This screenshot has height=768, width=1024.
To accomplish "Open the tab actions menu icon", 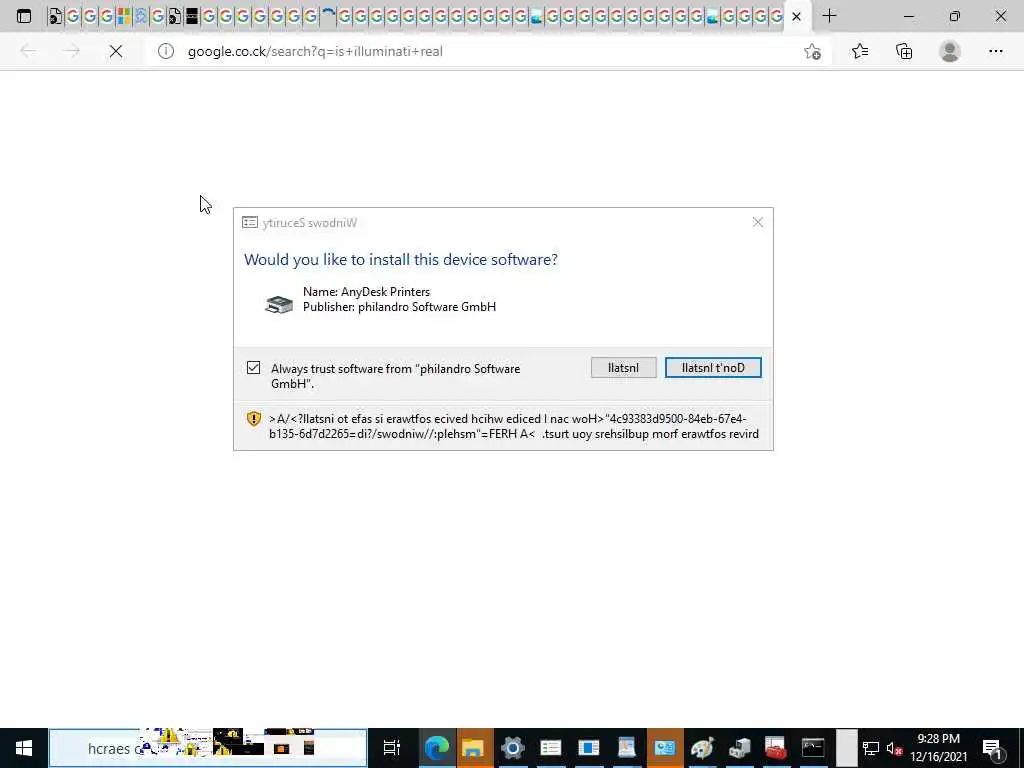I will point(24,16).
